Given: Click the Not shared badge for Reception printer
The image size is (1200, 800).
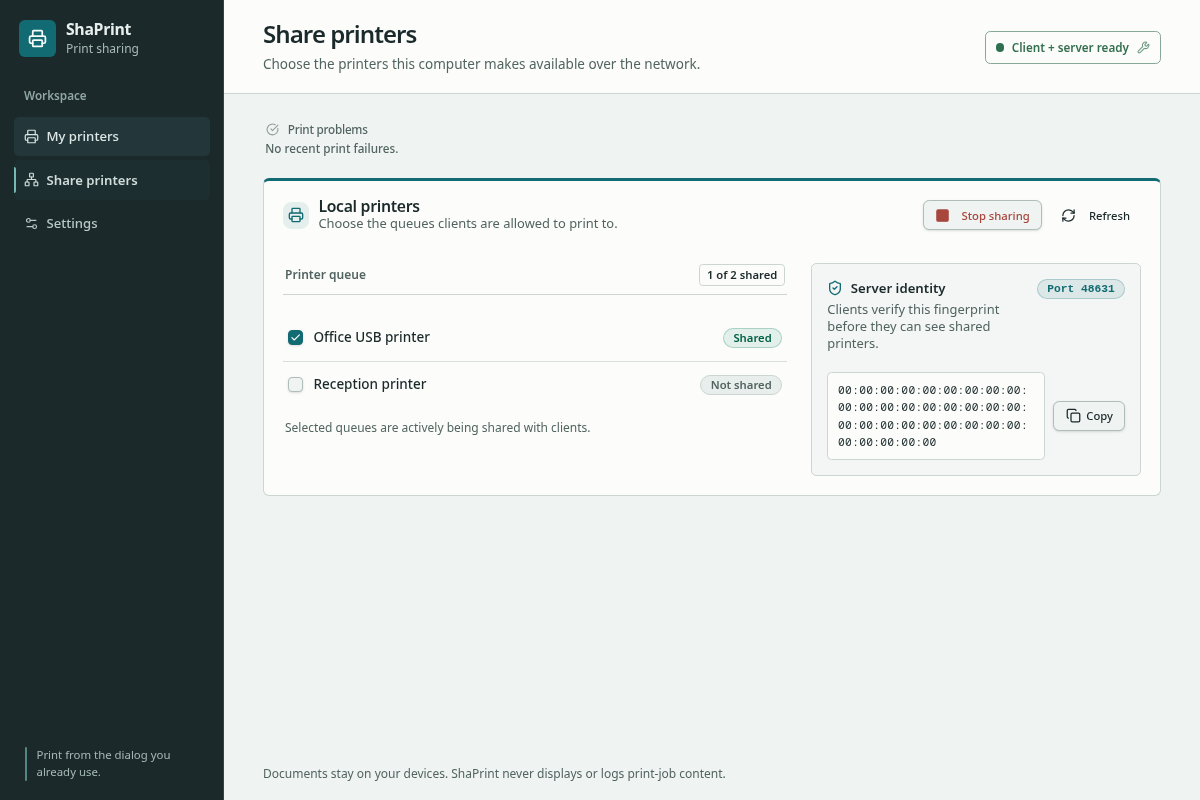Looking at the screenshot, I should click(741, 385).
